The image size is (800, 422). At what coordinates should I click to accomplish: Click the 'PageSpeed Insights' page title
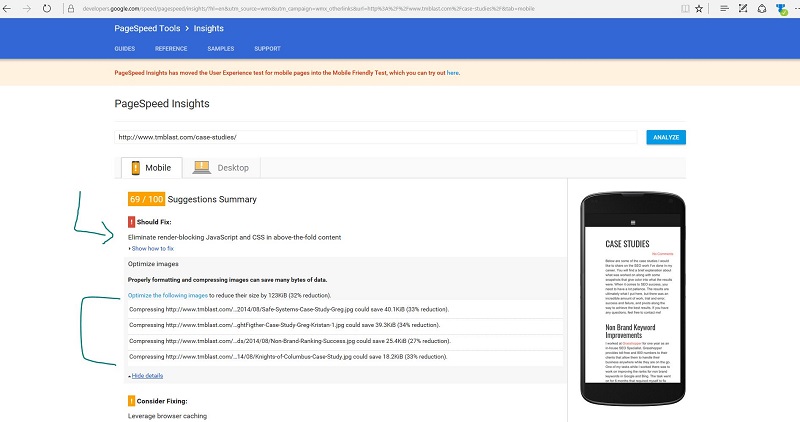click(x=162, y=104)
